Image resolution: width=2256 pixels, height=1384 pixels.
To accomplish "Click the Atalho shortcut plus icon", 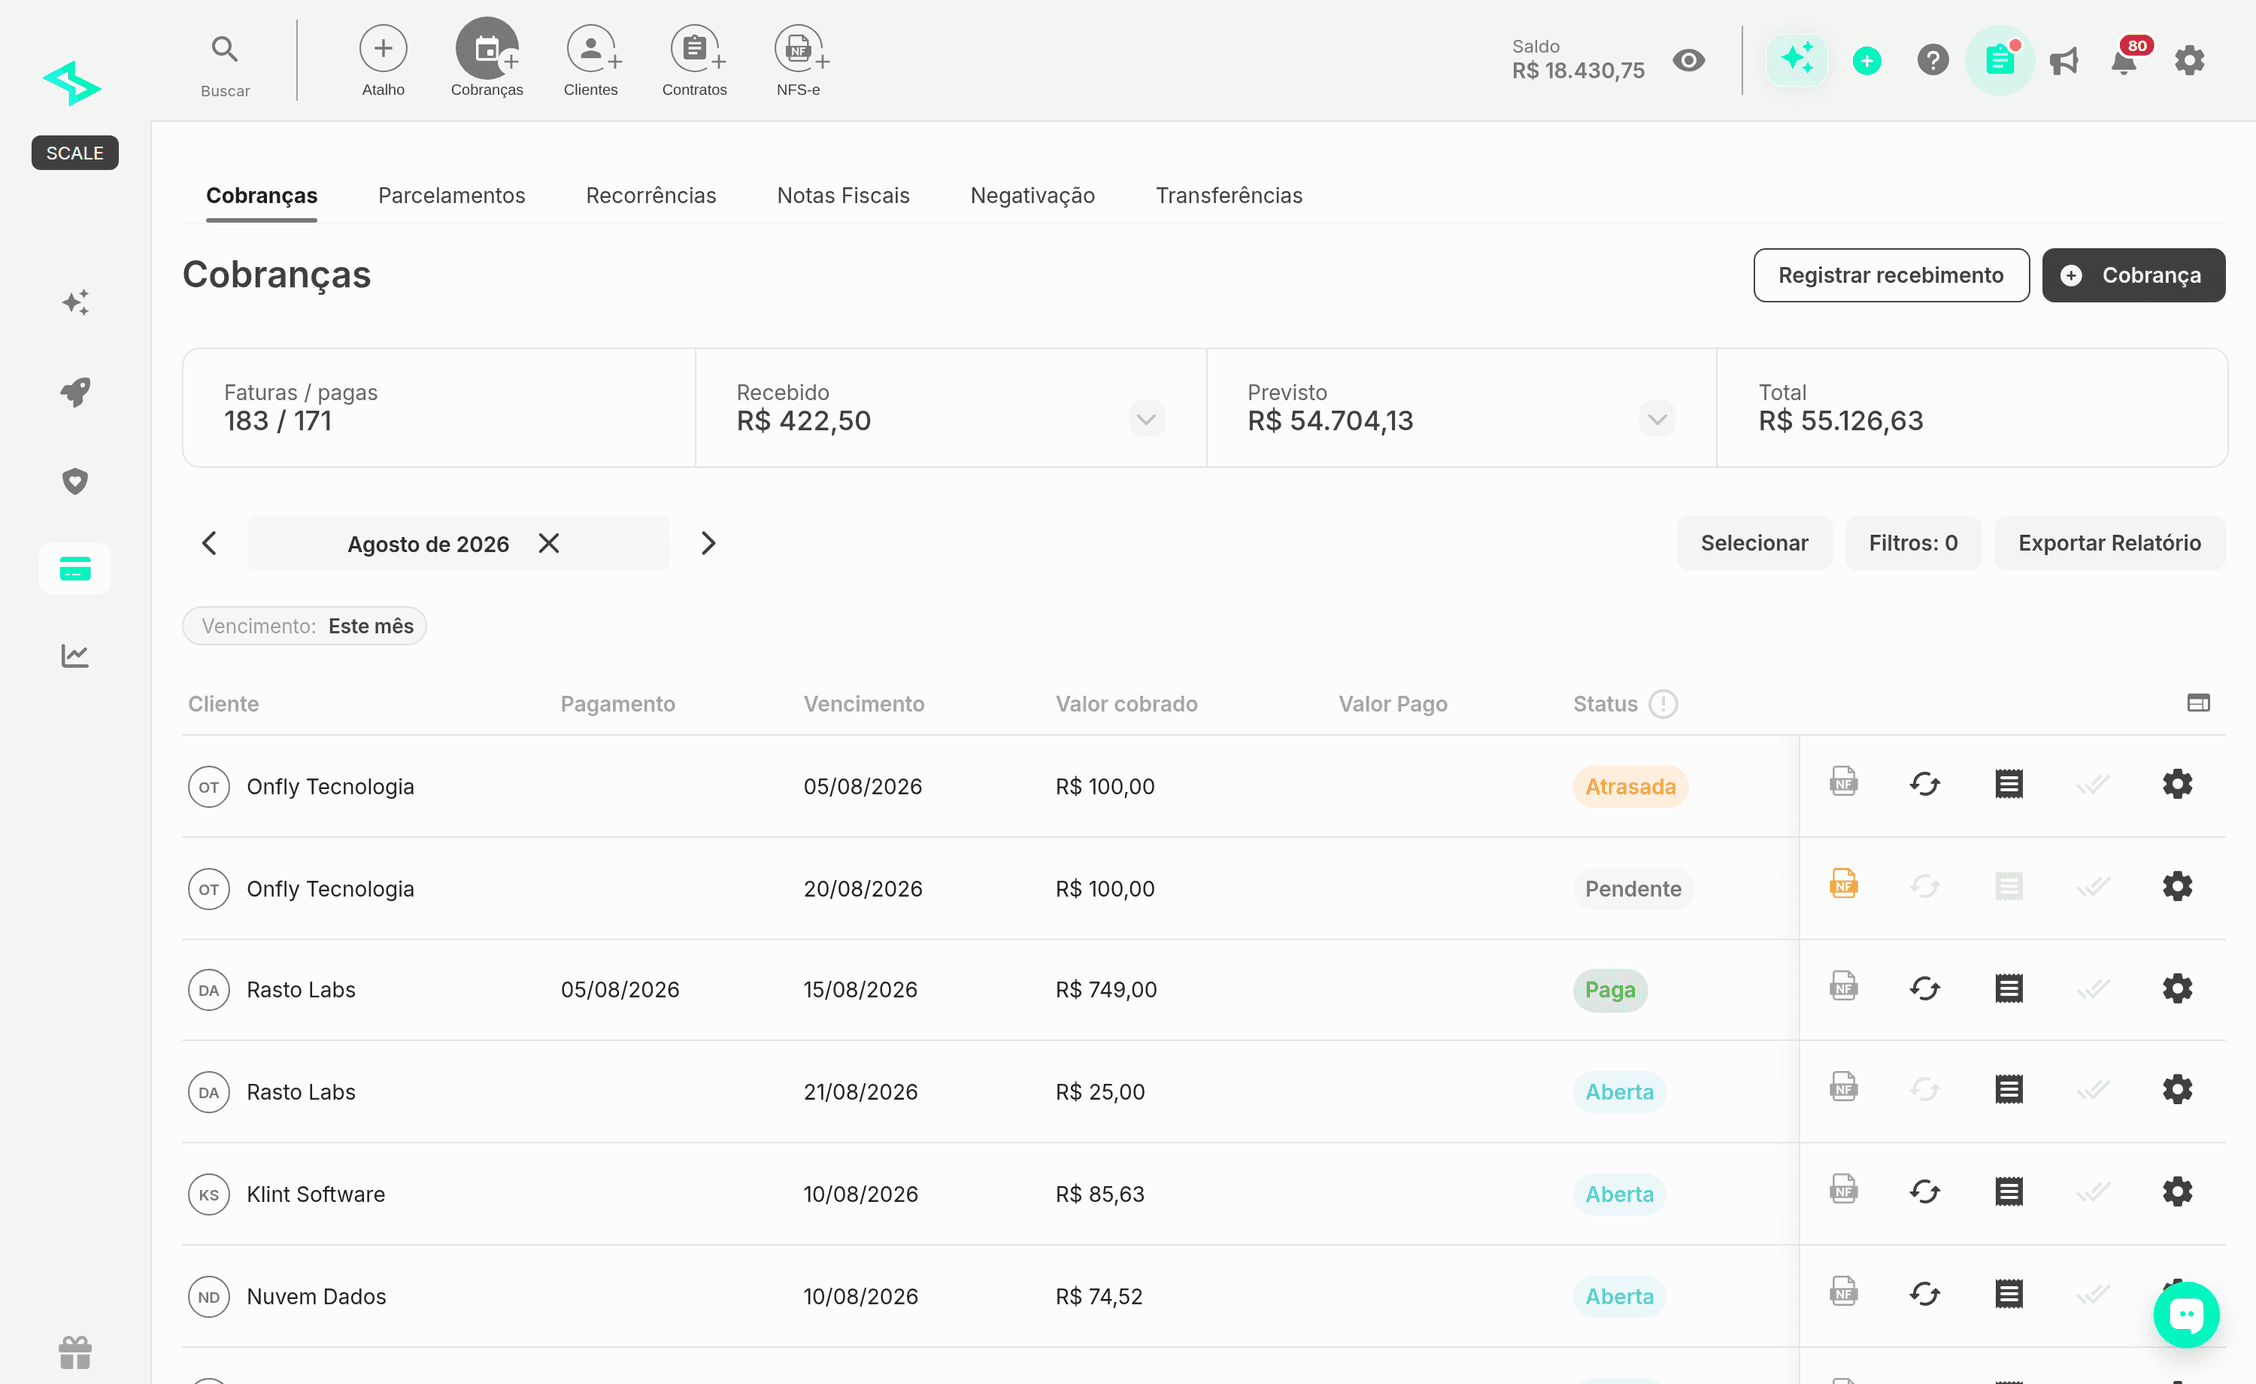I will point(383,49).
